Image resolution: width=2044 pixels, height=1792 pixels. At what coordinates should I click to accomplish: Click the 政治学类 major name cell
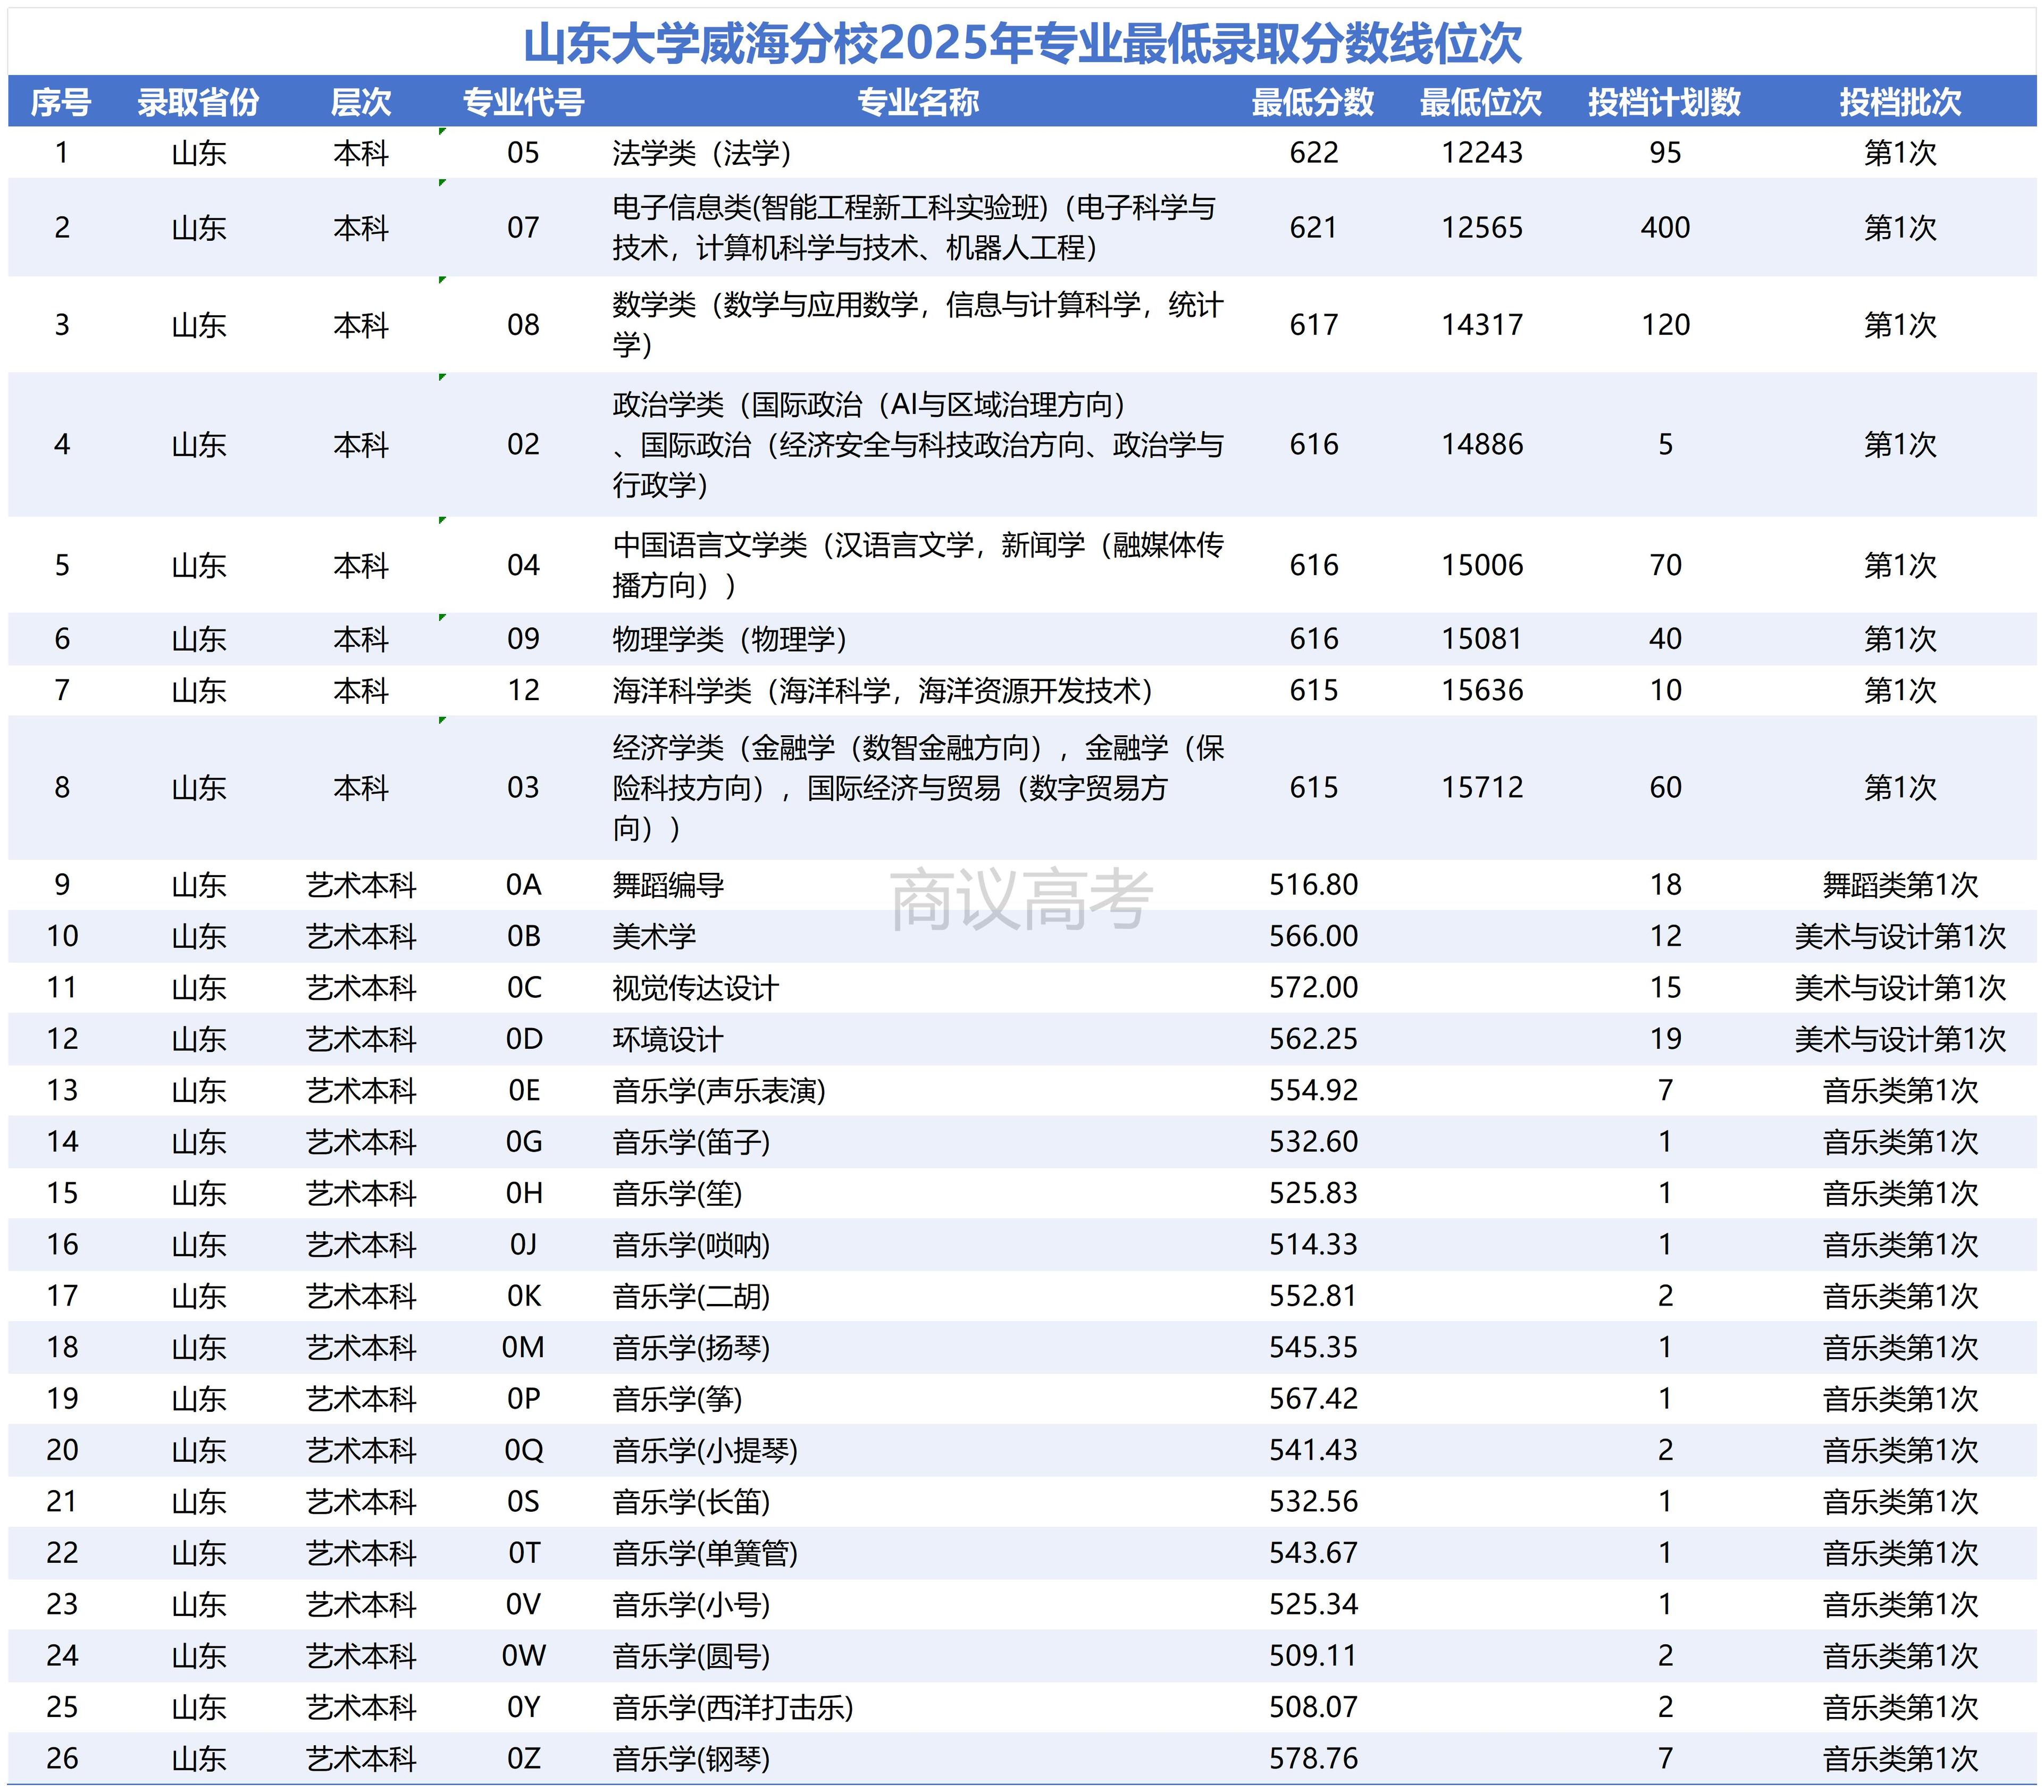click(918, 445)
